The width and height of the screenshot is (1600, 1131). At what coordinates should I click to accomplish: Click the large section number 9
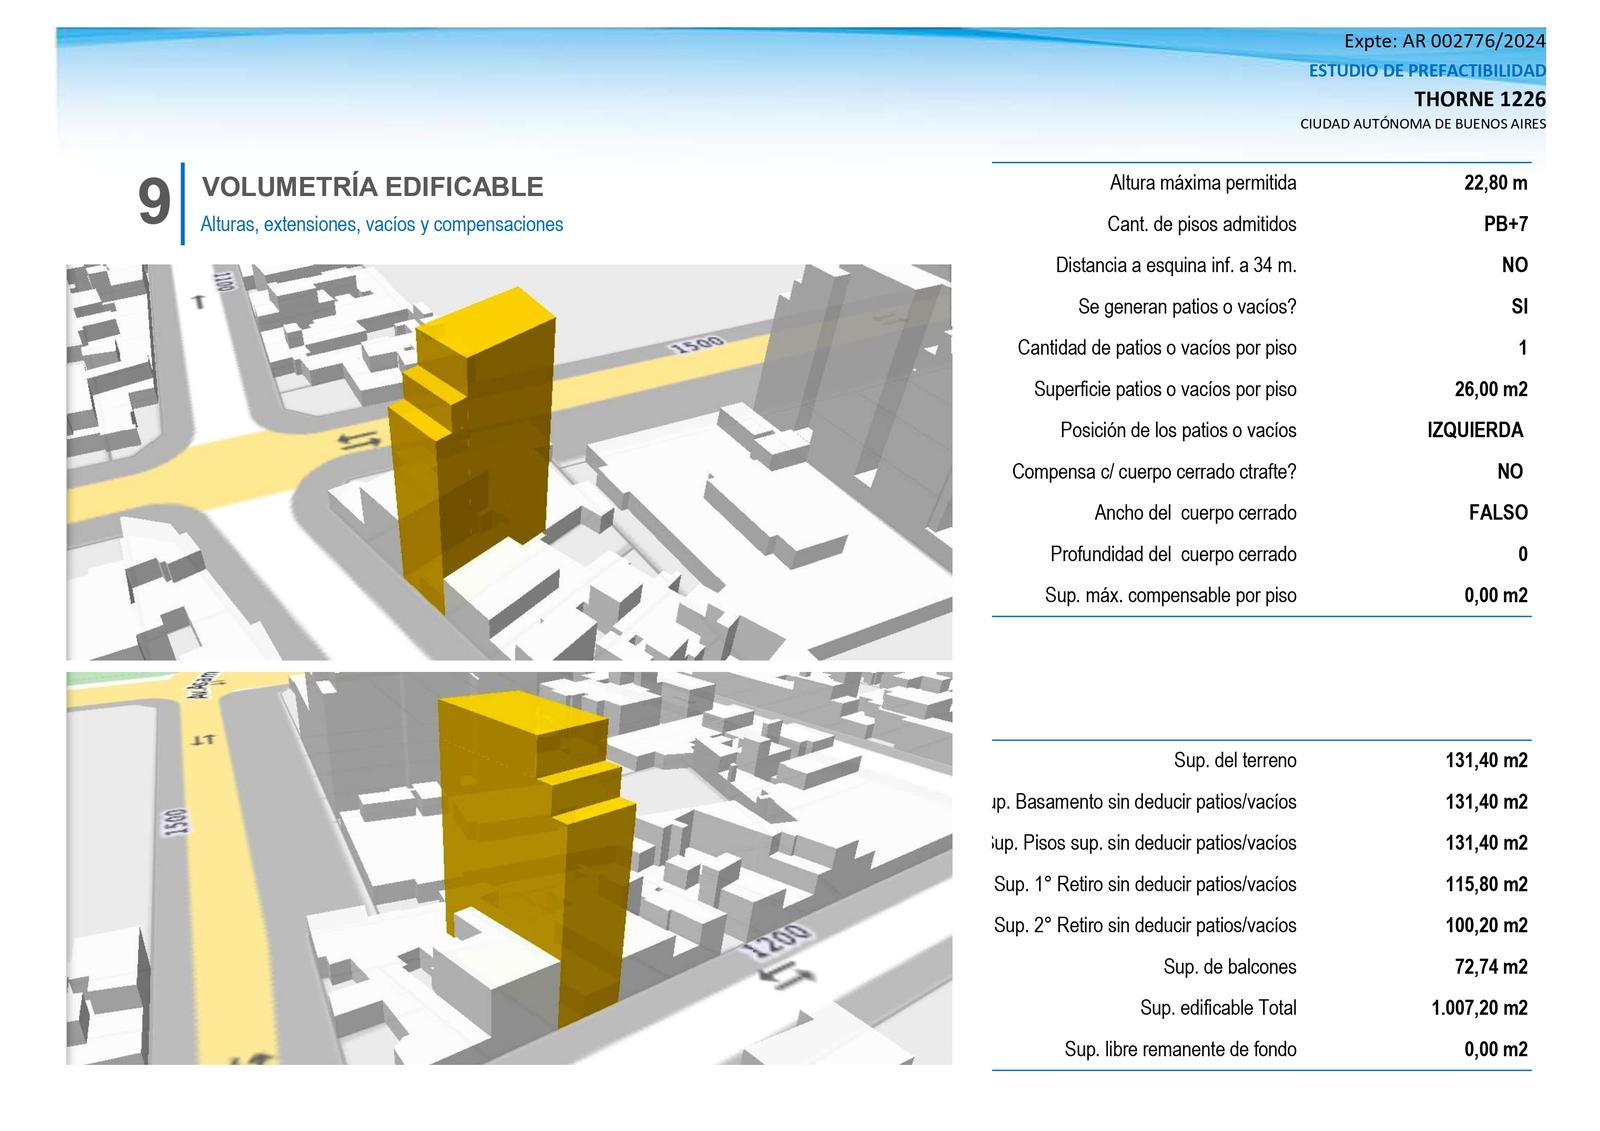(x=154, y=202)
